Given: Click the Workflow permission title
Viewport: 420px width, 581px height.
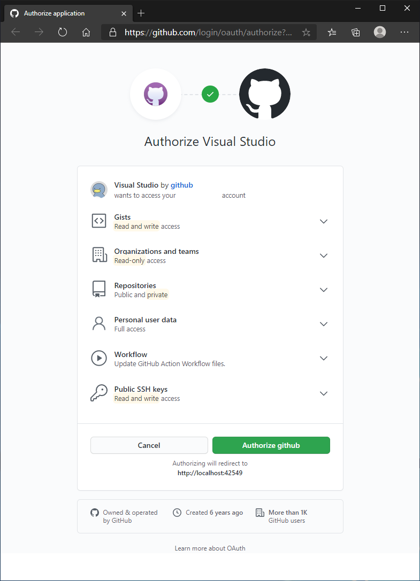Looking at the screenshot, I should 130,354.
